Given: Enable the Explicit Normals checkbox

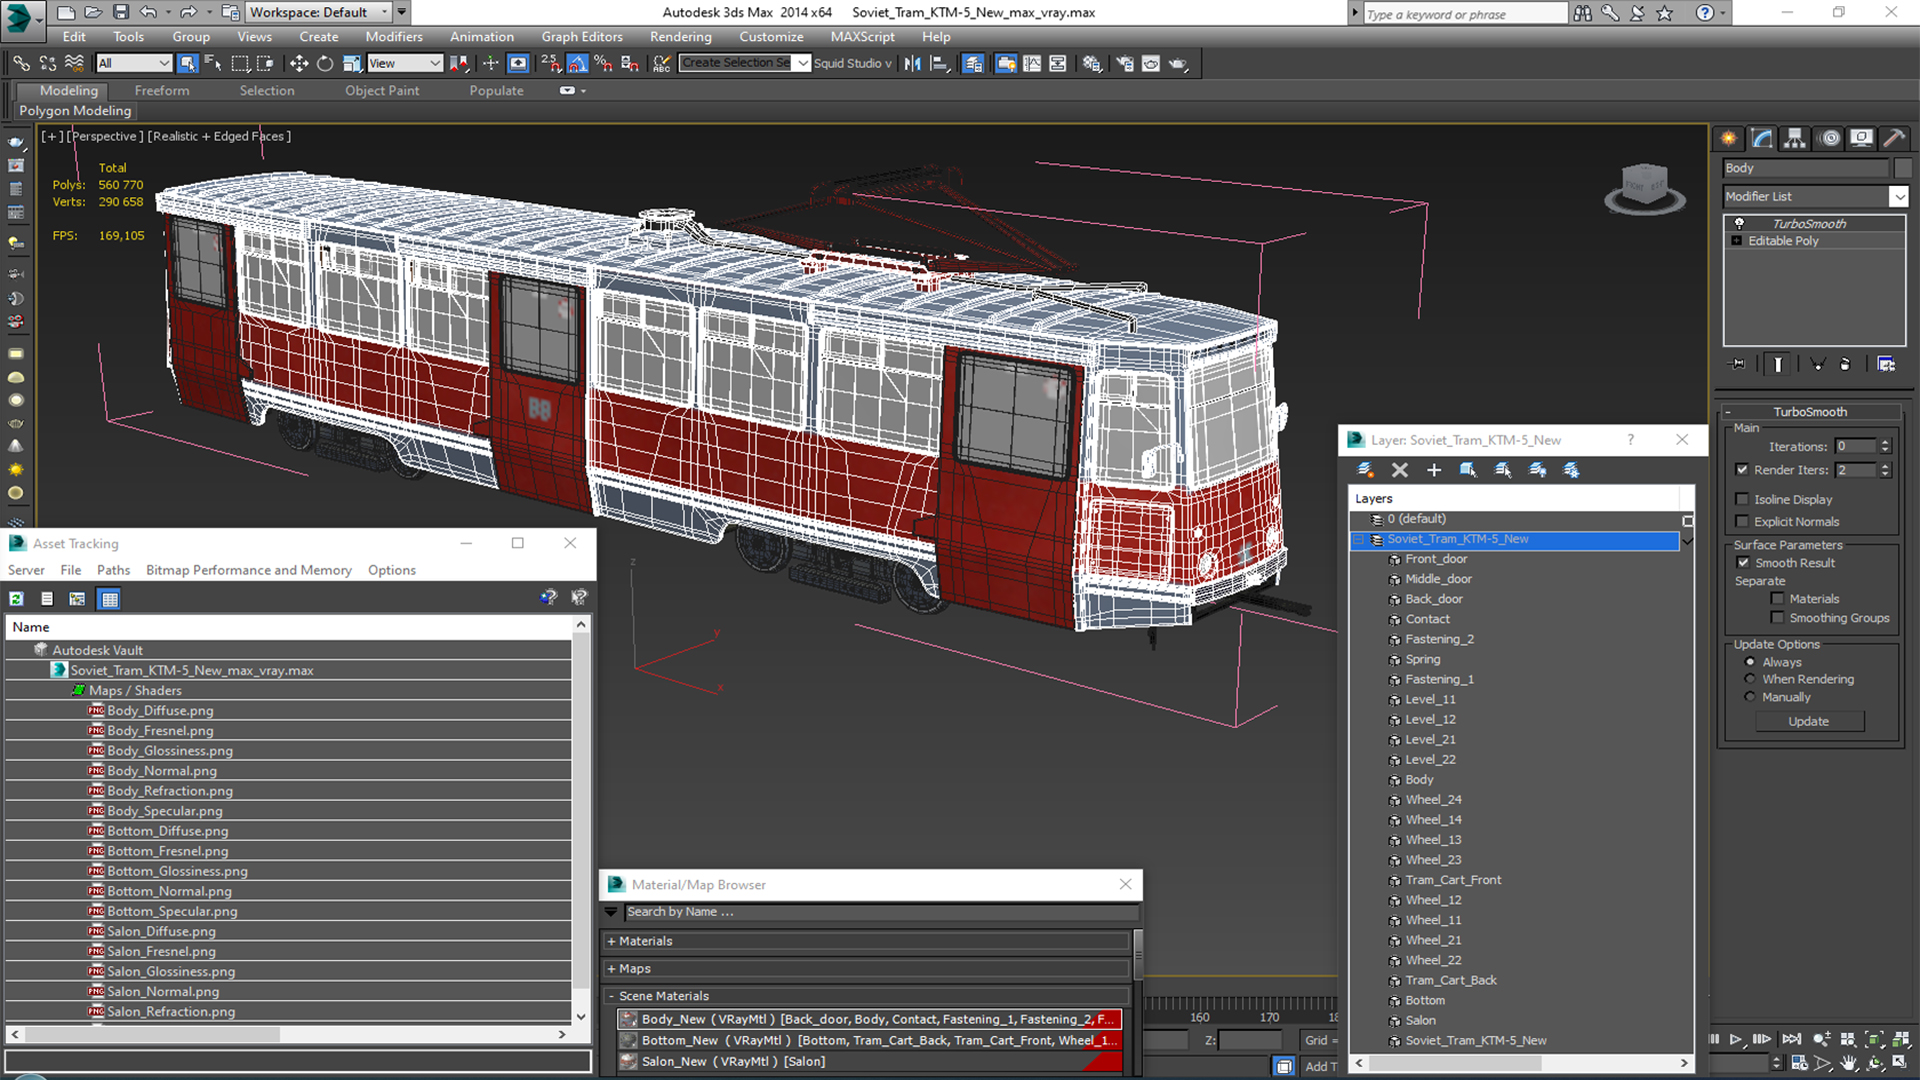Looking at the screenshot, I should (1742, 521).
